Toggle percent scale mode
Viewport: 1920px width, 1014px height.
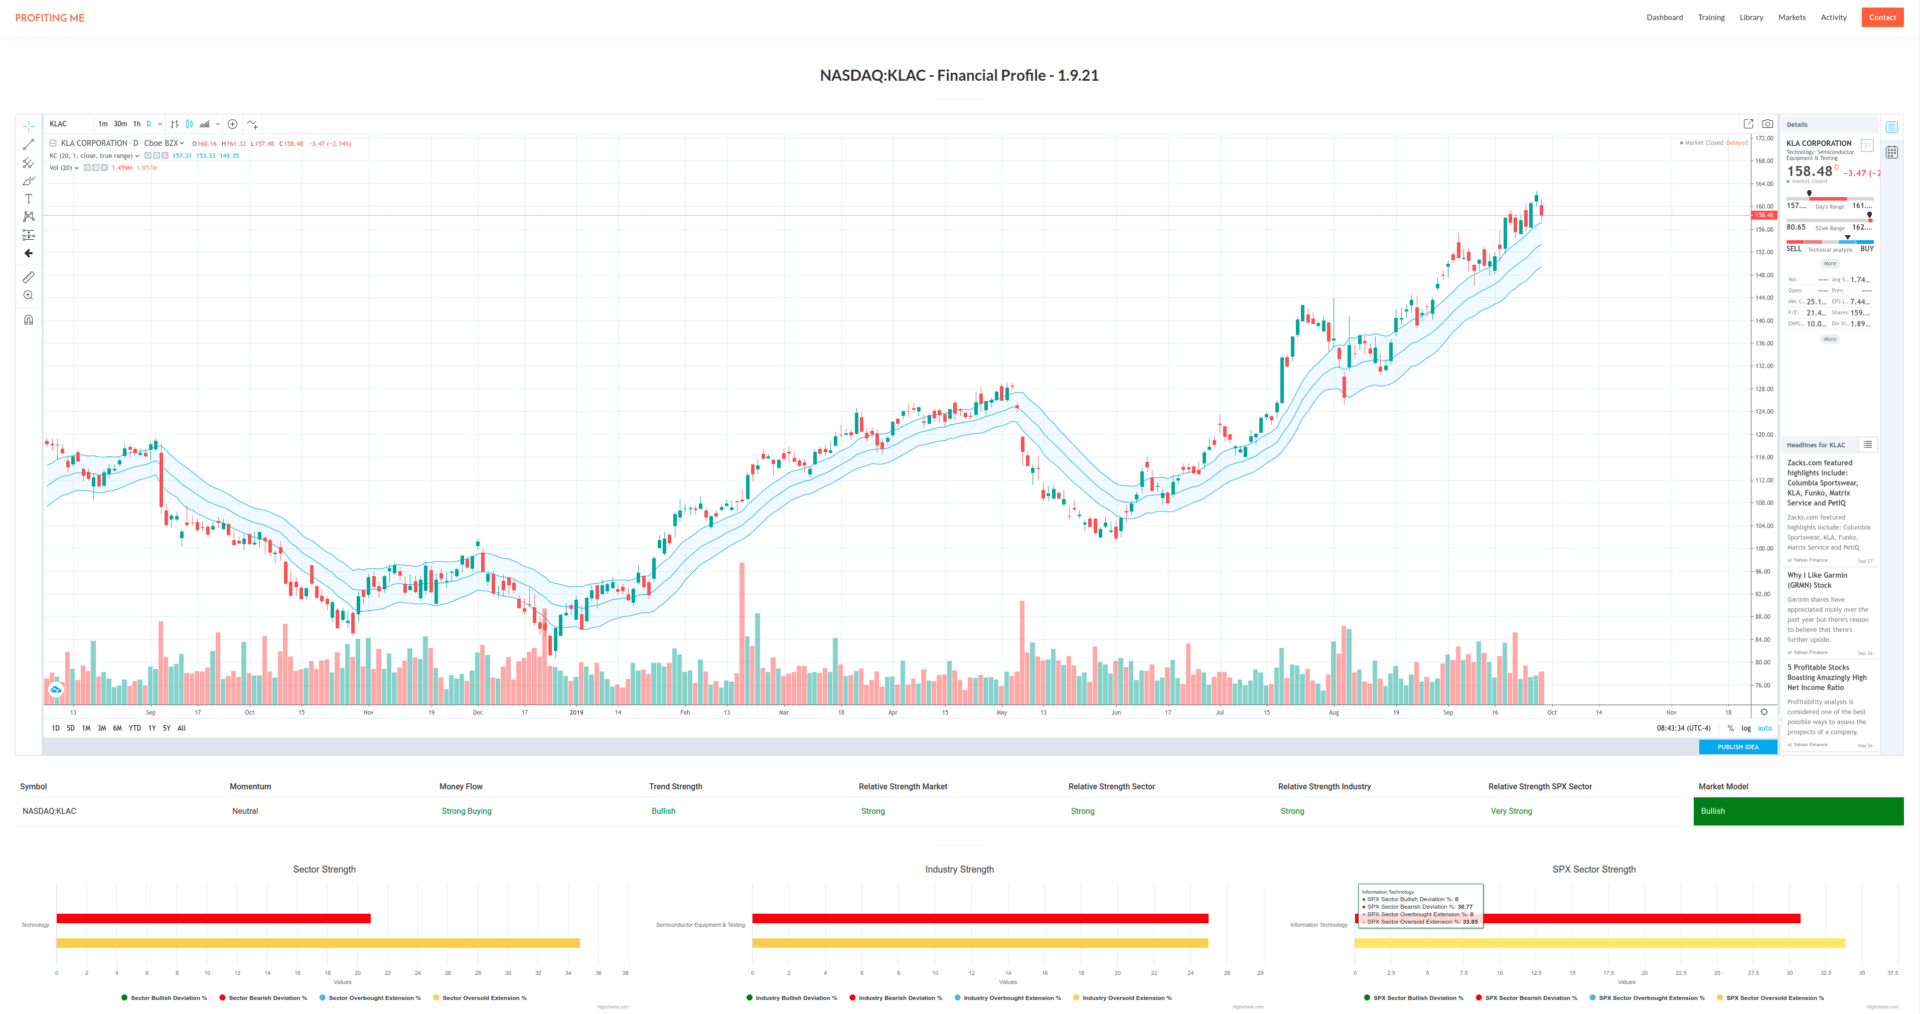tap(1730, 728)
